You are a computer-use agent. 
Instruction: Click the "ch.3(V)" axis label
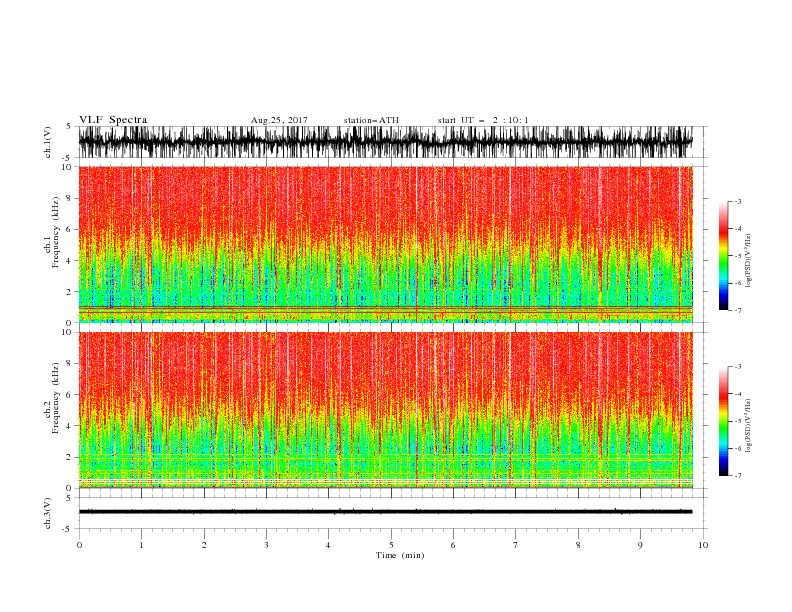coord(48,513)
